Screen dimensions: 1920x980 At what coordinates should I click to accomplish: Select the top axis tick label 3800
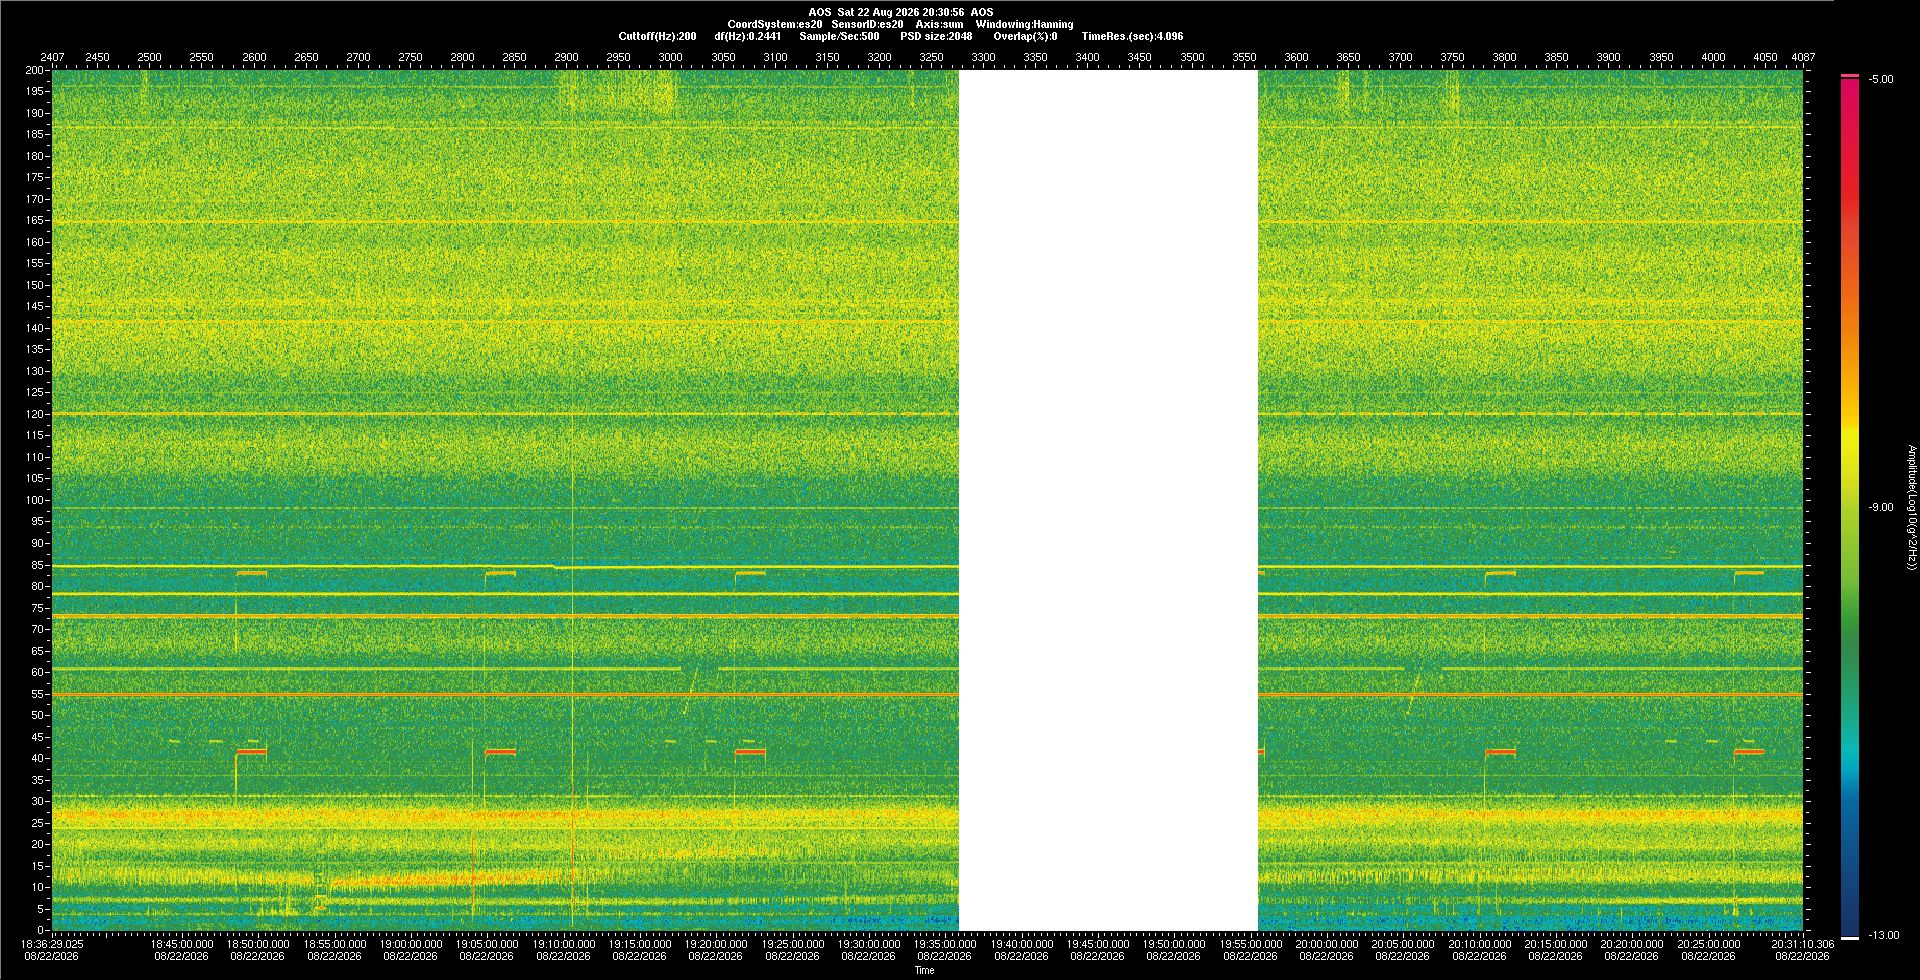(x=1504, y=57)
